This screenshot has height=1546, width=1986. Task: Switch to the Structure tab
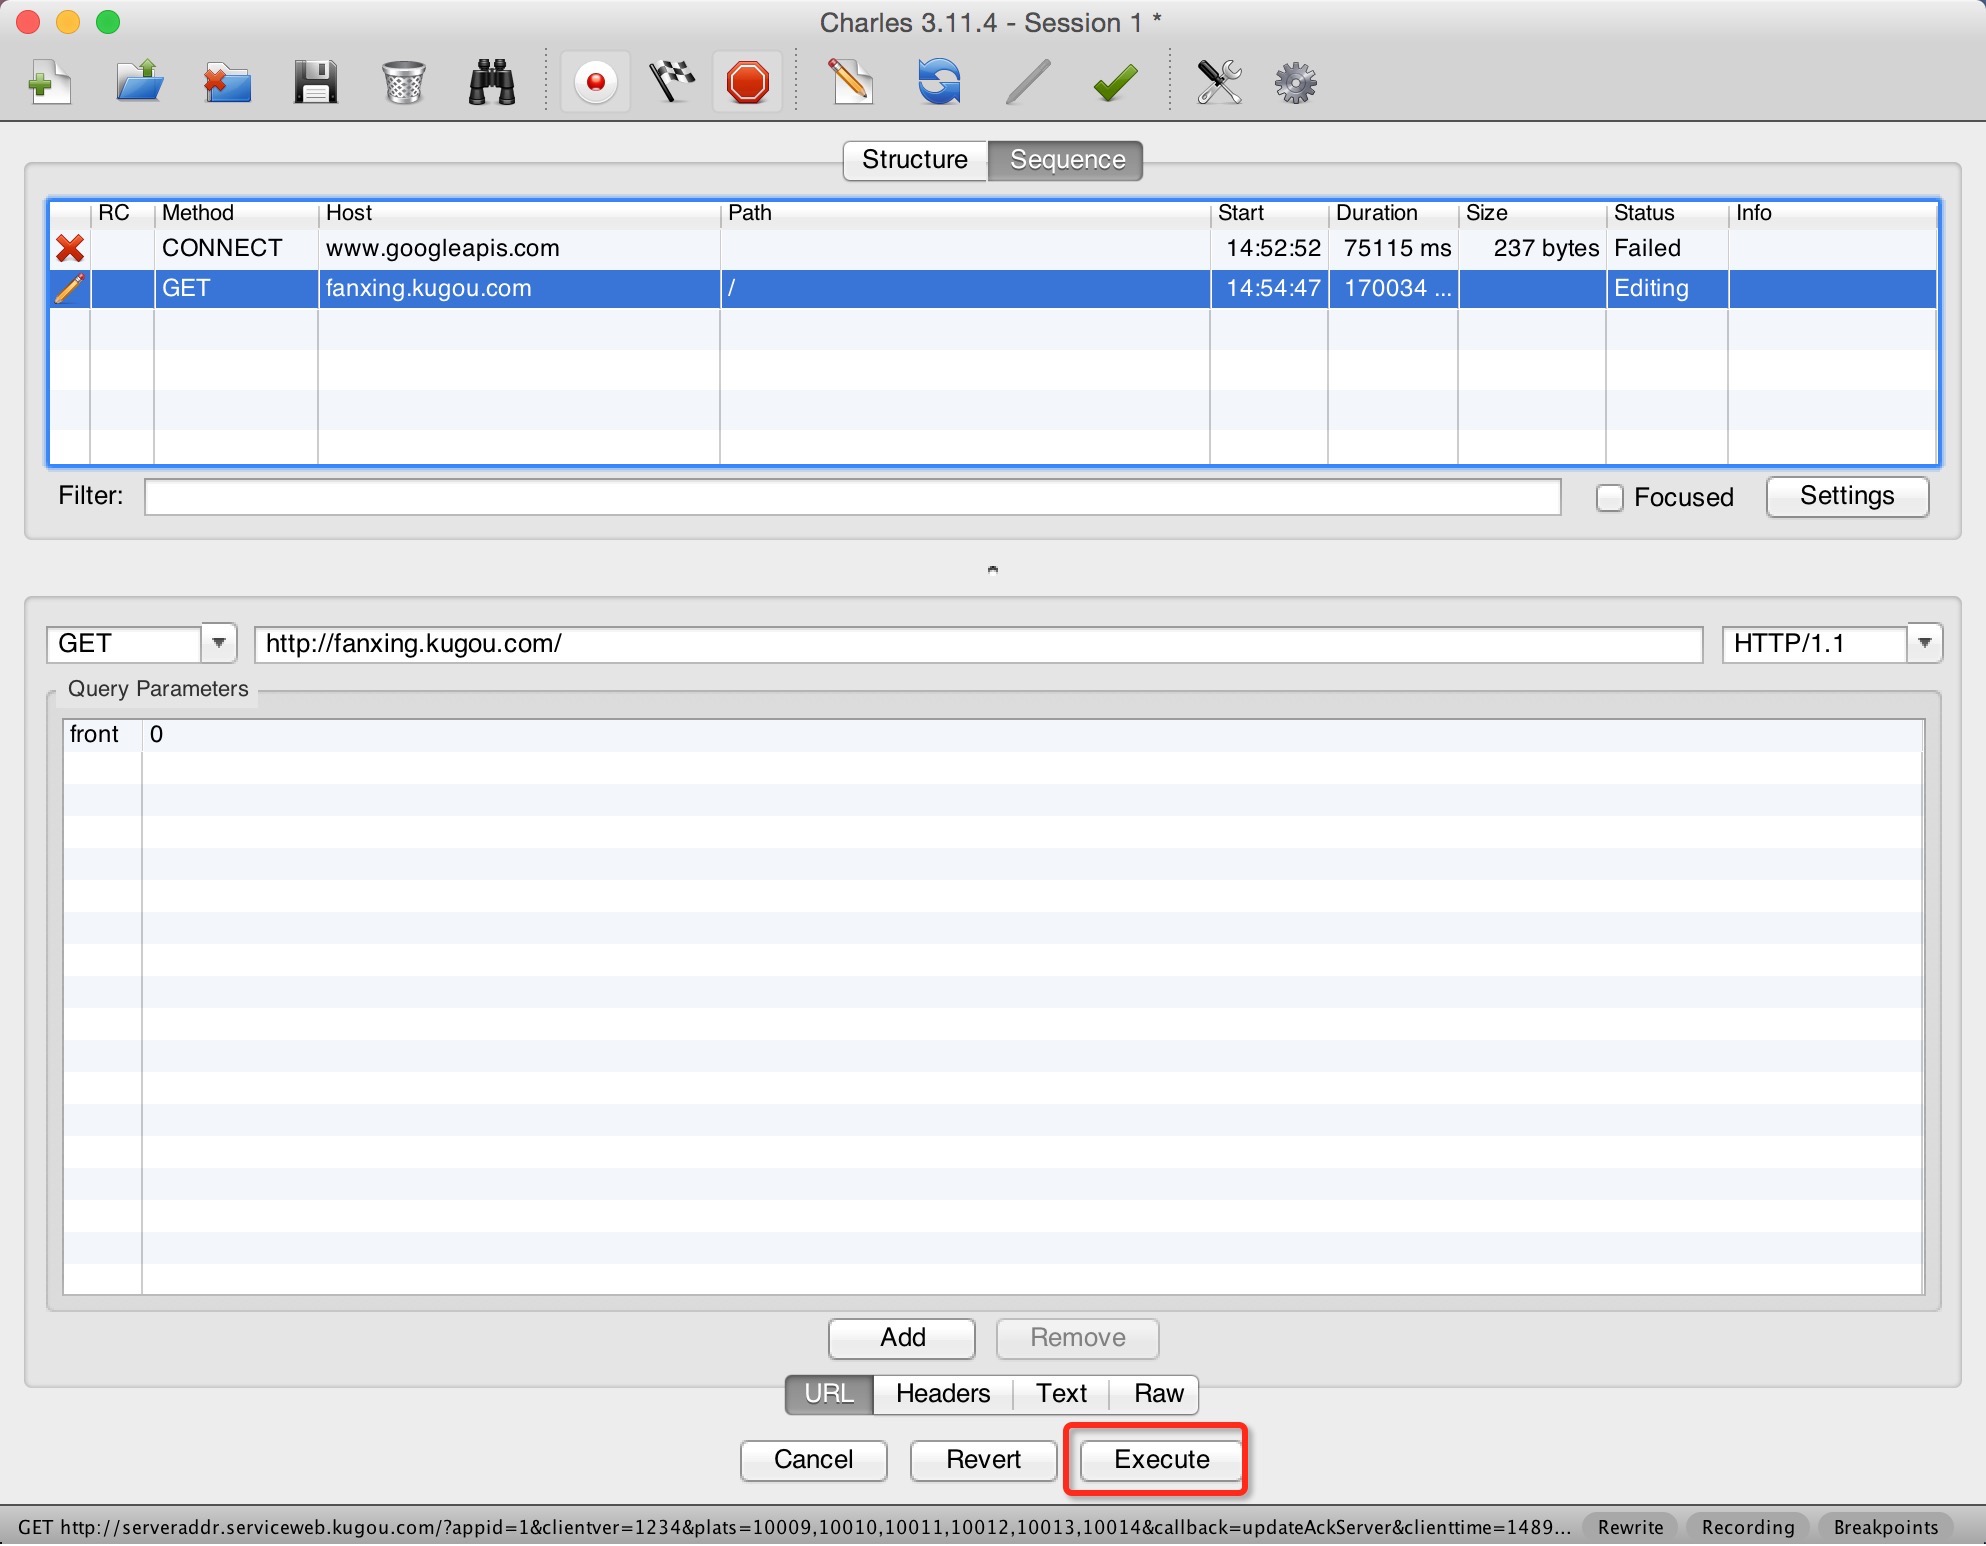(x=914, y=160)
